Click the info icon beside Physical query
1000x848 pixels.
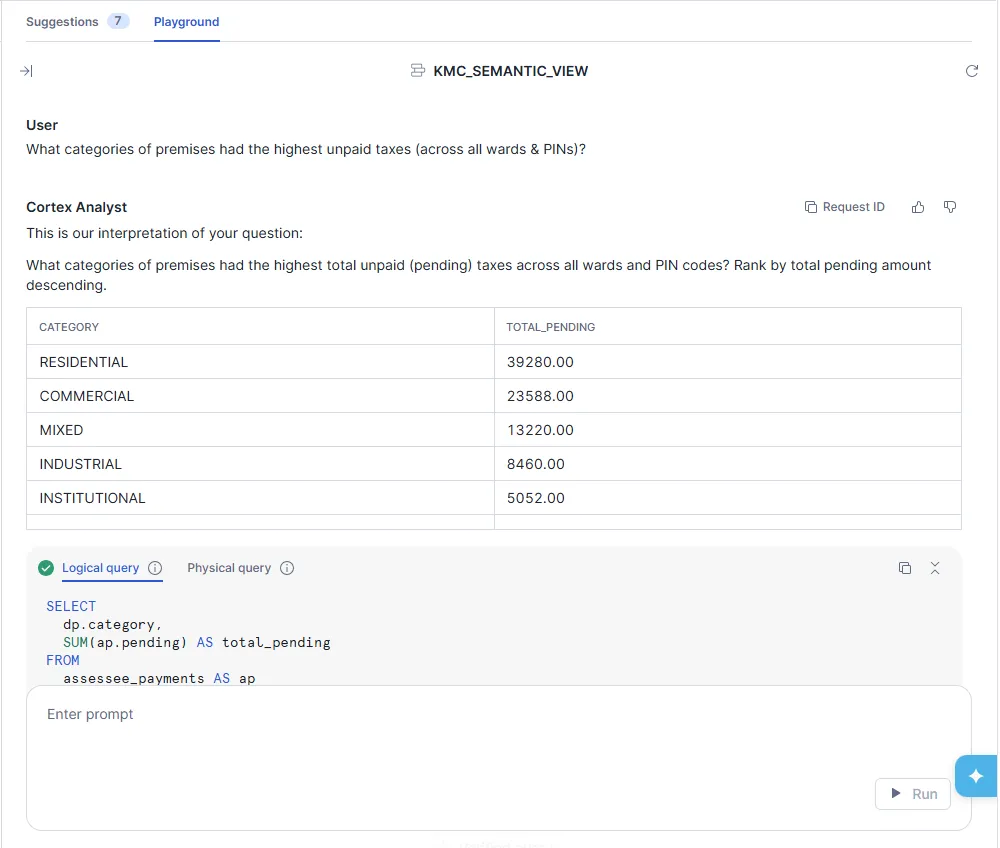coord(287,568)
